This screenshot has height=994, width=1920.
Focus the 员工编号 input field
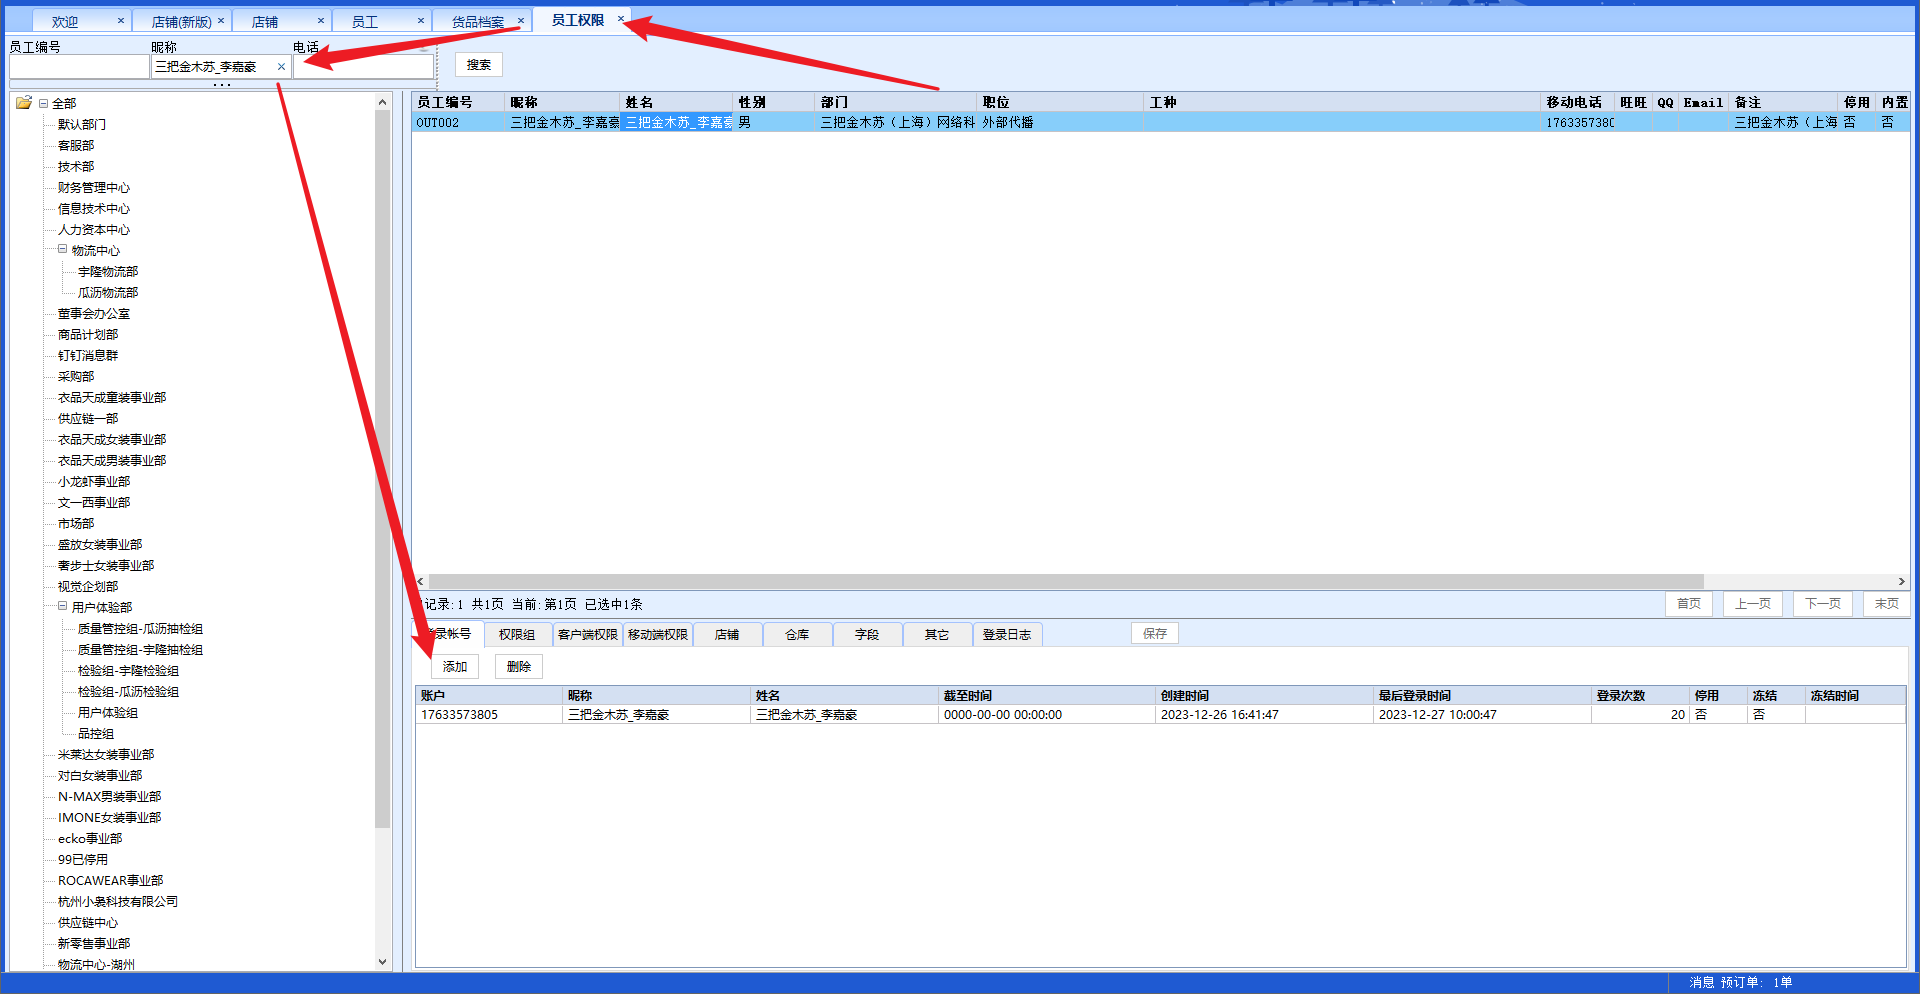(79, 67)
